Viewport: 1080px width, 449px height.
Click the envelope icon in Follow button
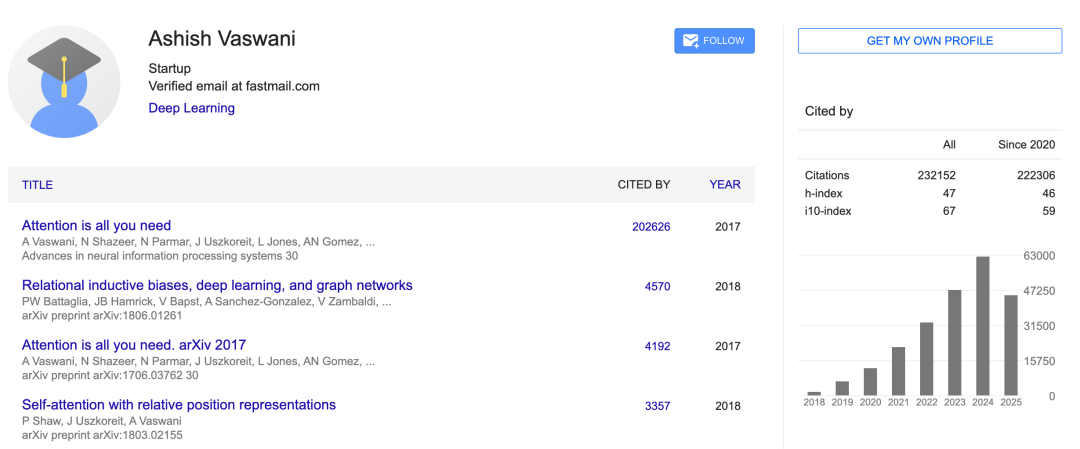690,41
